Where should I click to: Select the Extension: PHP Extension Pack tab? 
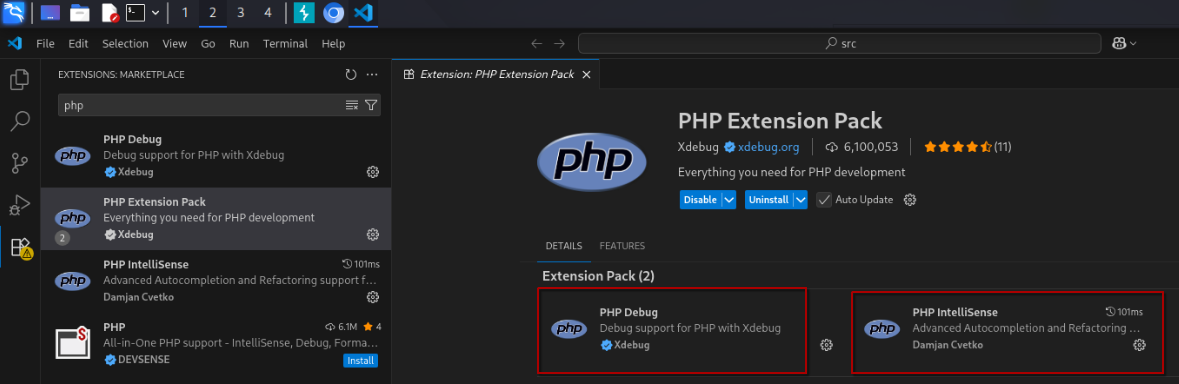(496, 74)
